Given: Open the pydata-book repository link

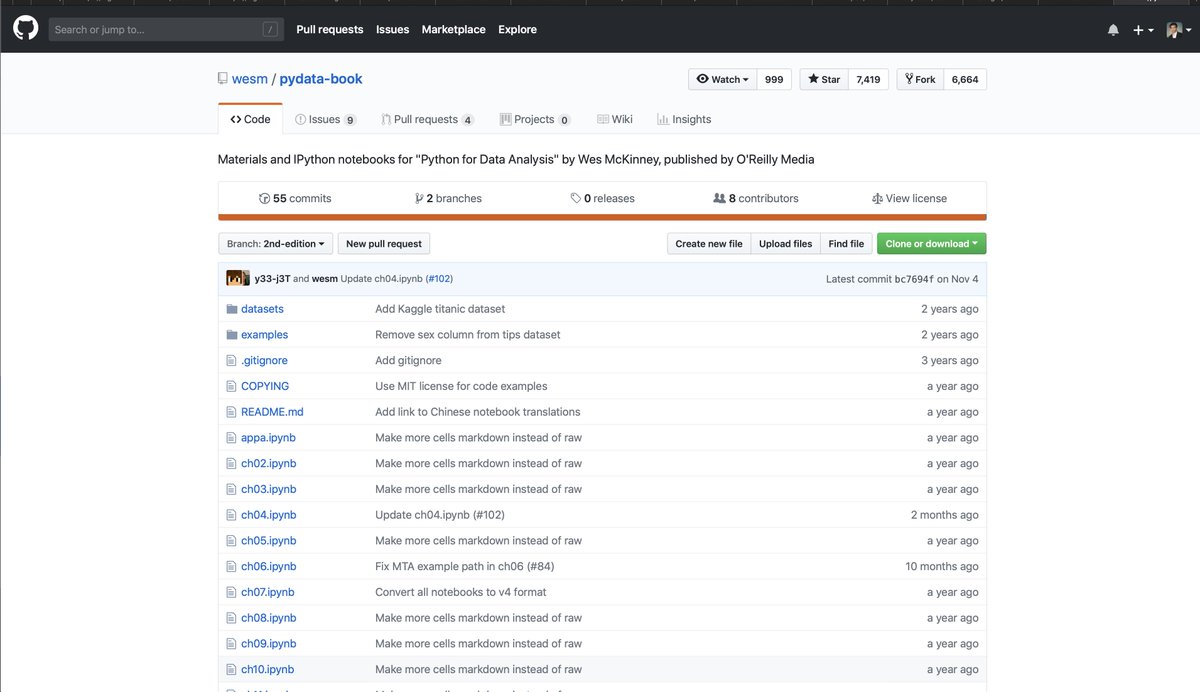Looking at the screenshot, I should point(321,79).
